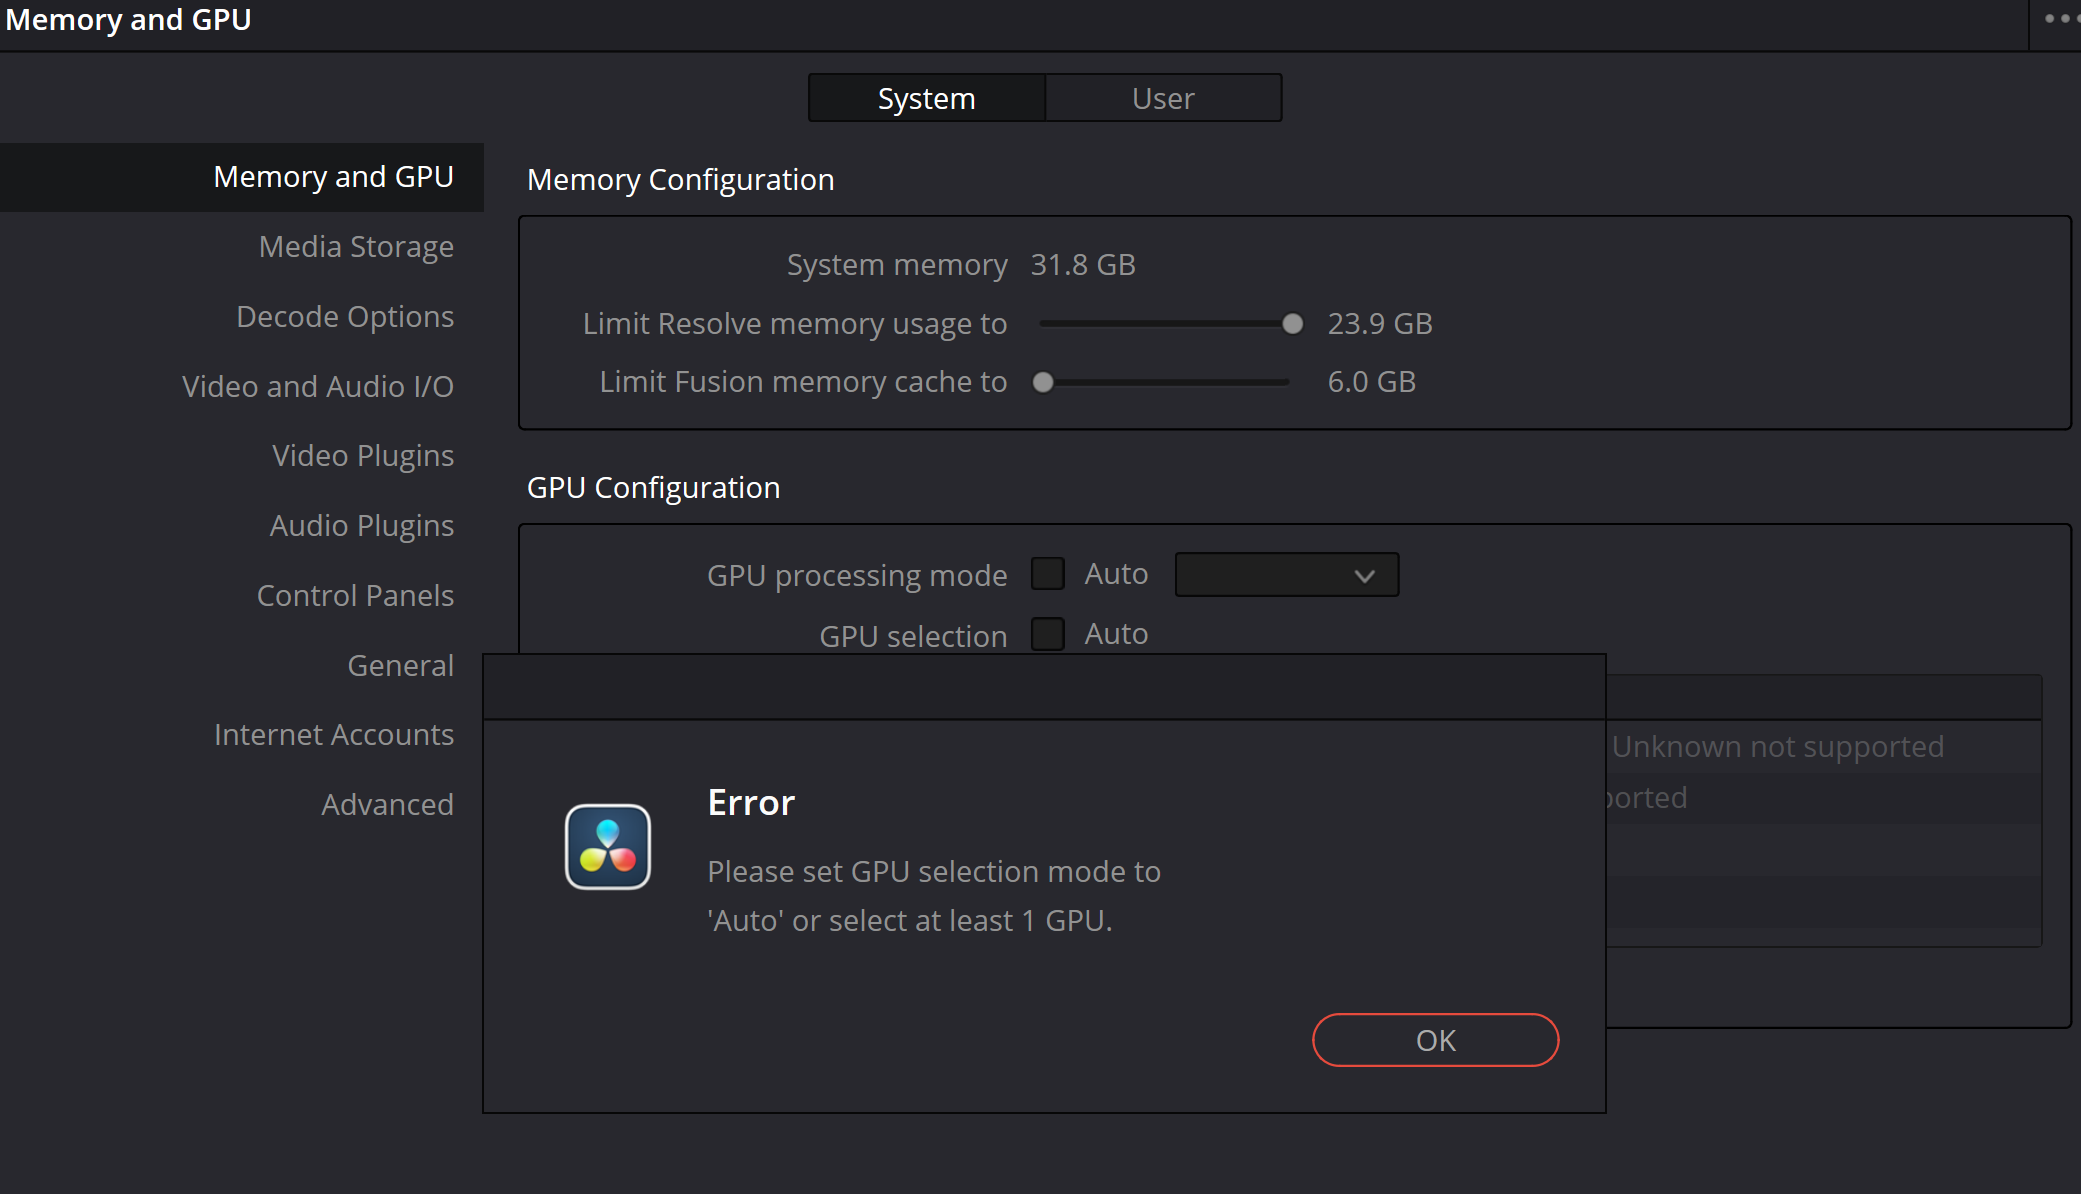Open the Media Storage settings
The width and height of the screenshot is (2081, 1194).
(x=356, y=246)
